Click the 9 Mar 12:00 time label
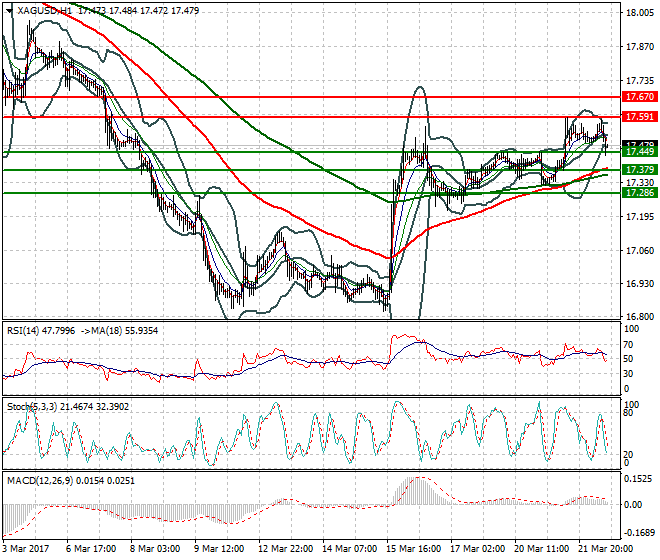The height and width of the screenshot is (560, 660). [x=219, y=549]
